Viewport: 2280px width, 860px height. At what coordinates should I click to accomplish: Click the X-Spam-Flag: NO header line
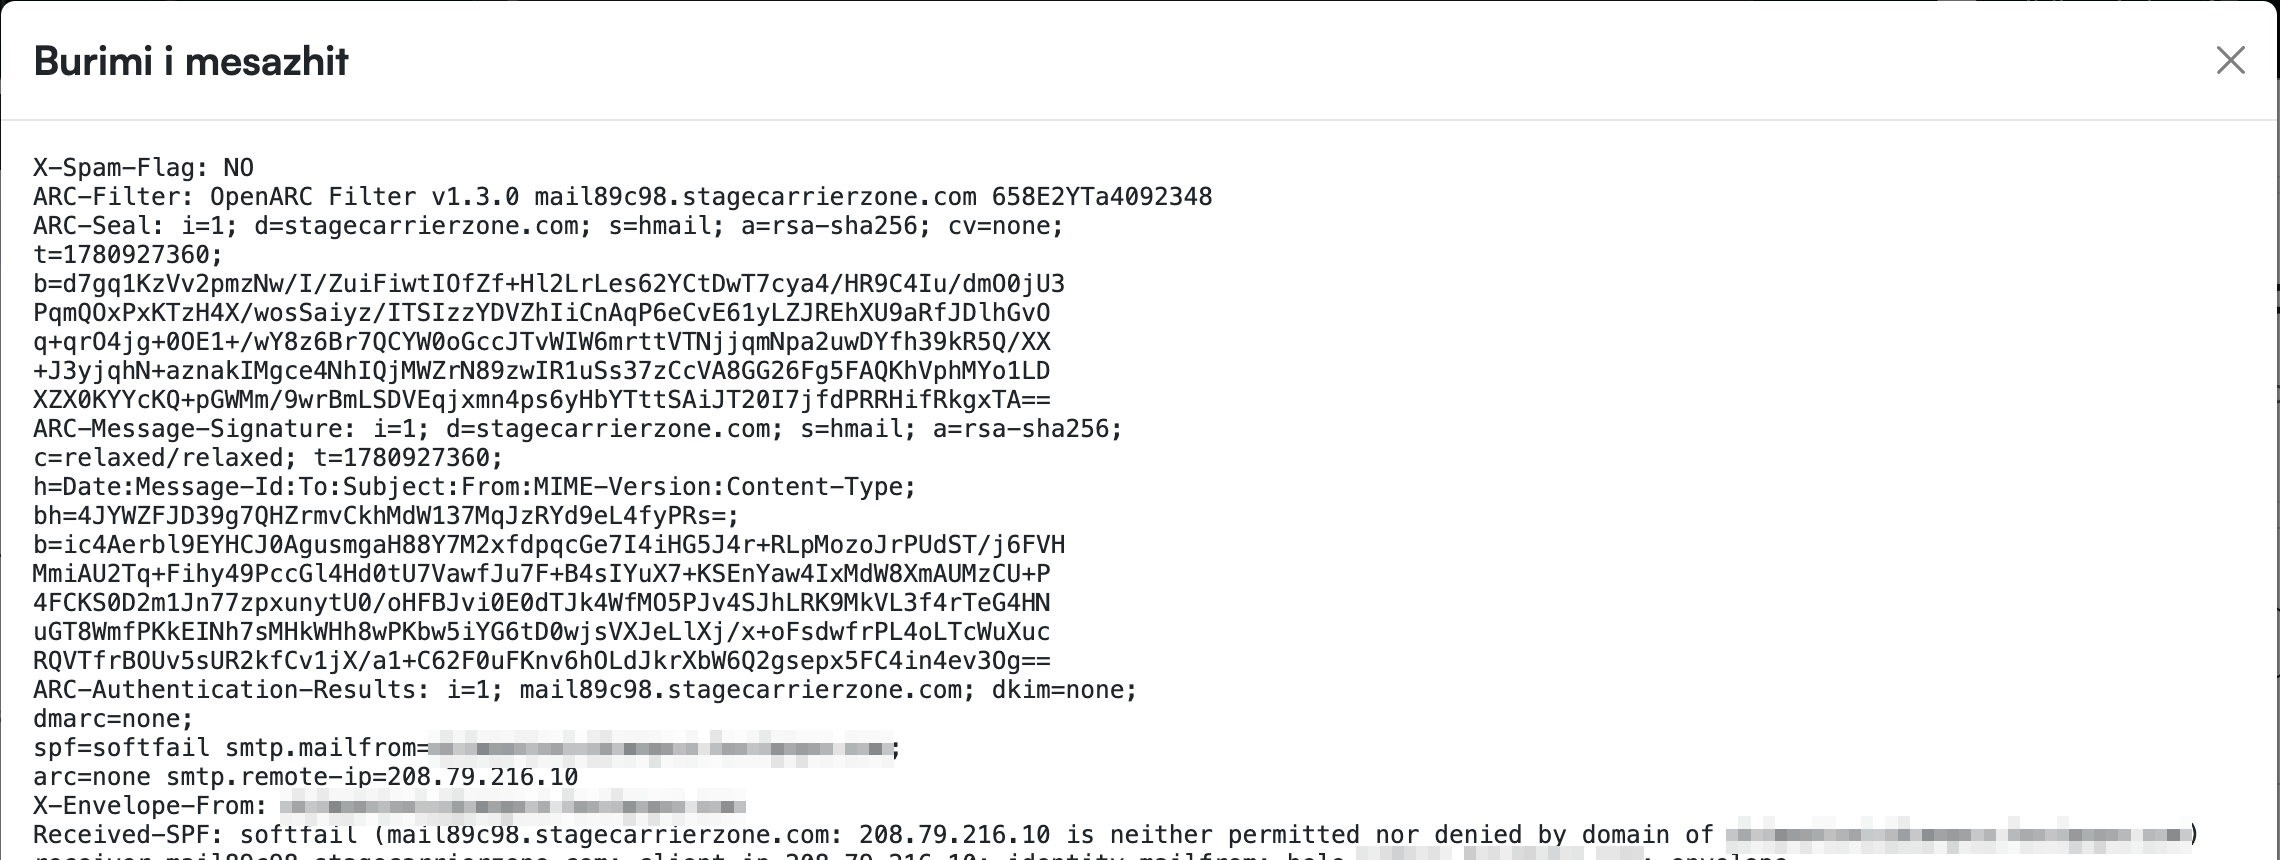point(143,167)
